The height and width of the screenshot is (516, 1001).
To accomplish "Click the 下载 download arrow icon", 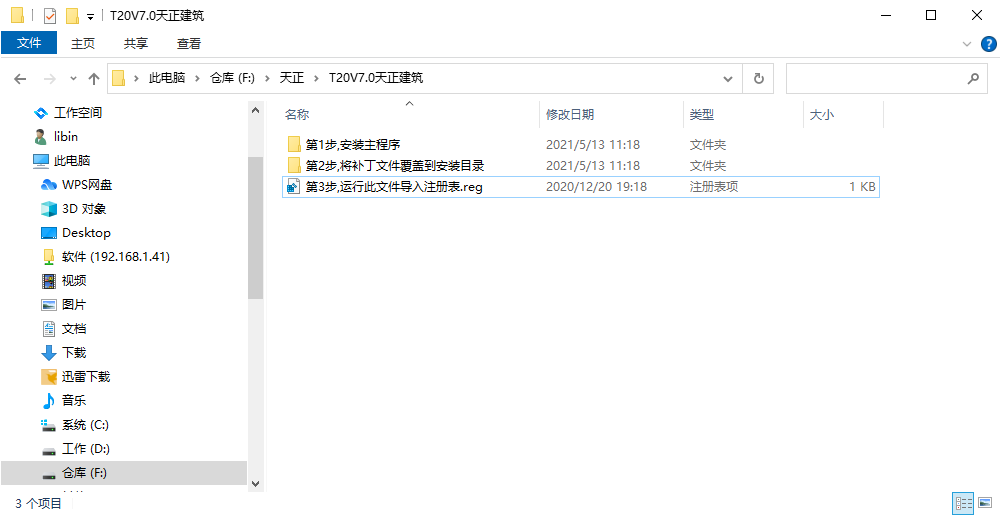I will 48,353.
